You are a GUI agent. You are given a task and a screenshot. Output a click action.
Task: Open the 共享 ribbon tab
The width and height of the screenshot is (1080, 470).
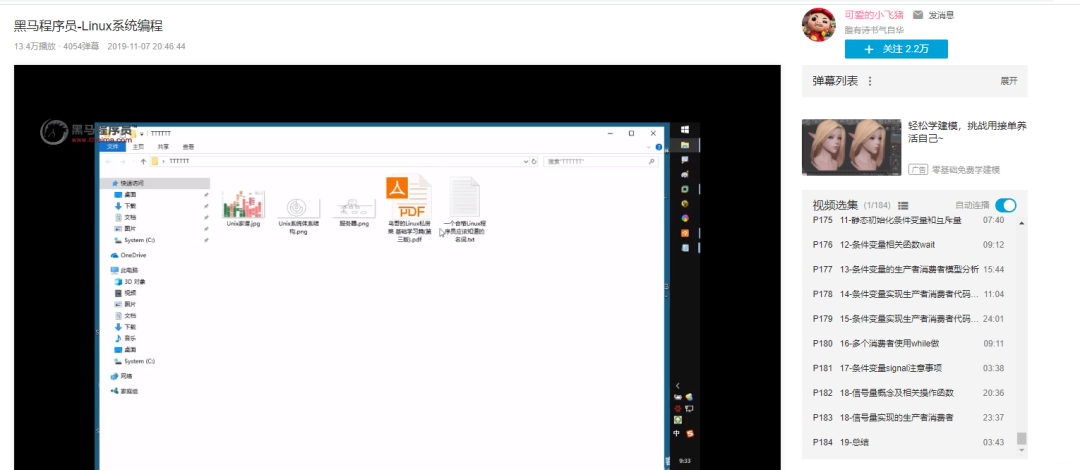[x=163, y=147]
